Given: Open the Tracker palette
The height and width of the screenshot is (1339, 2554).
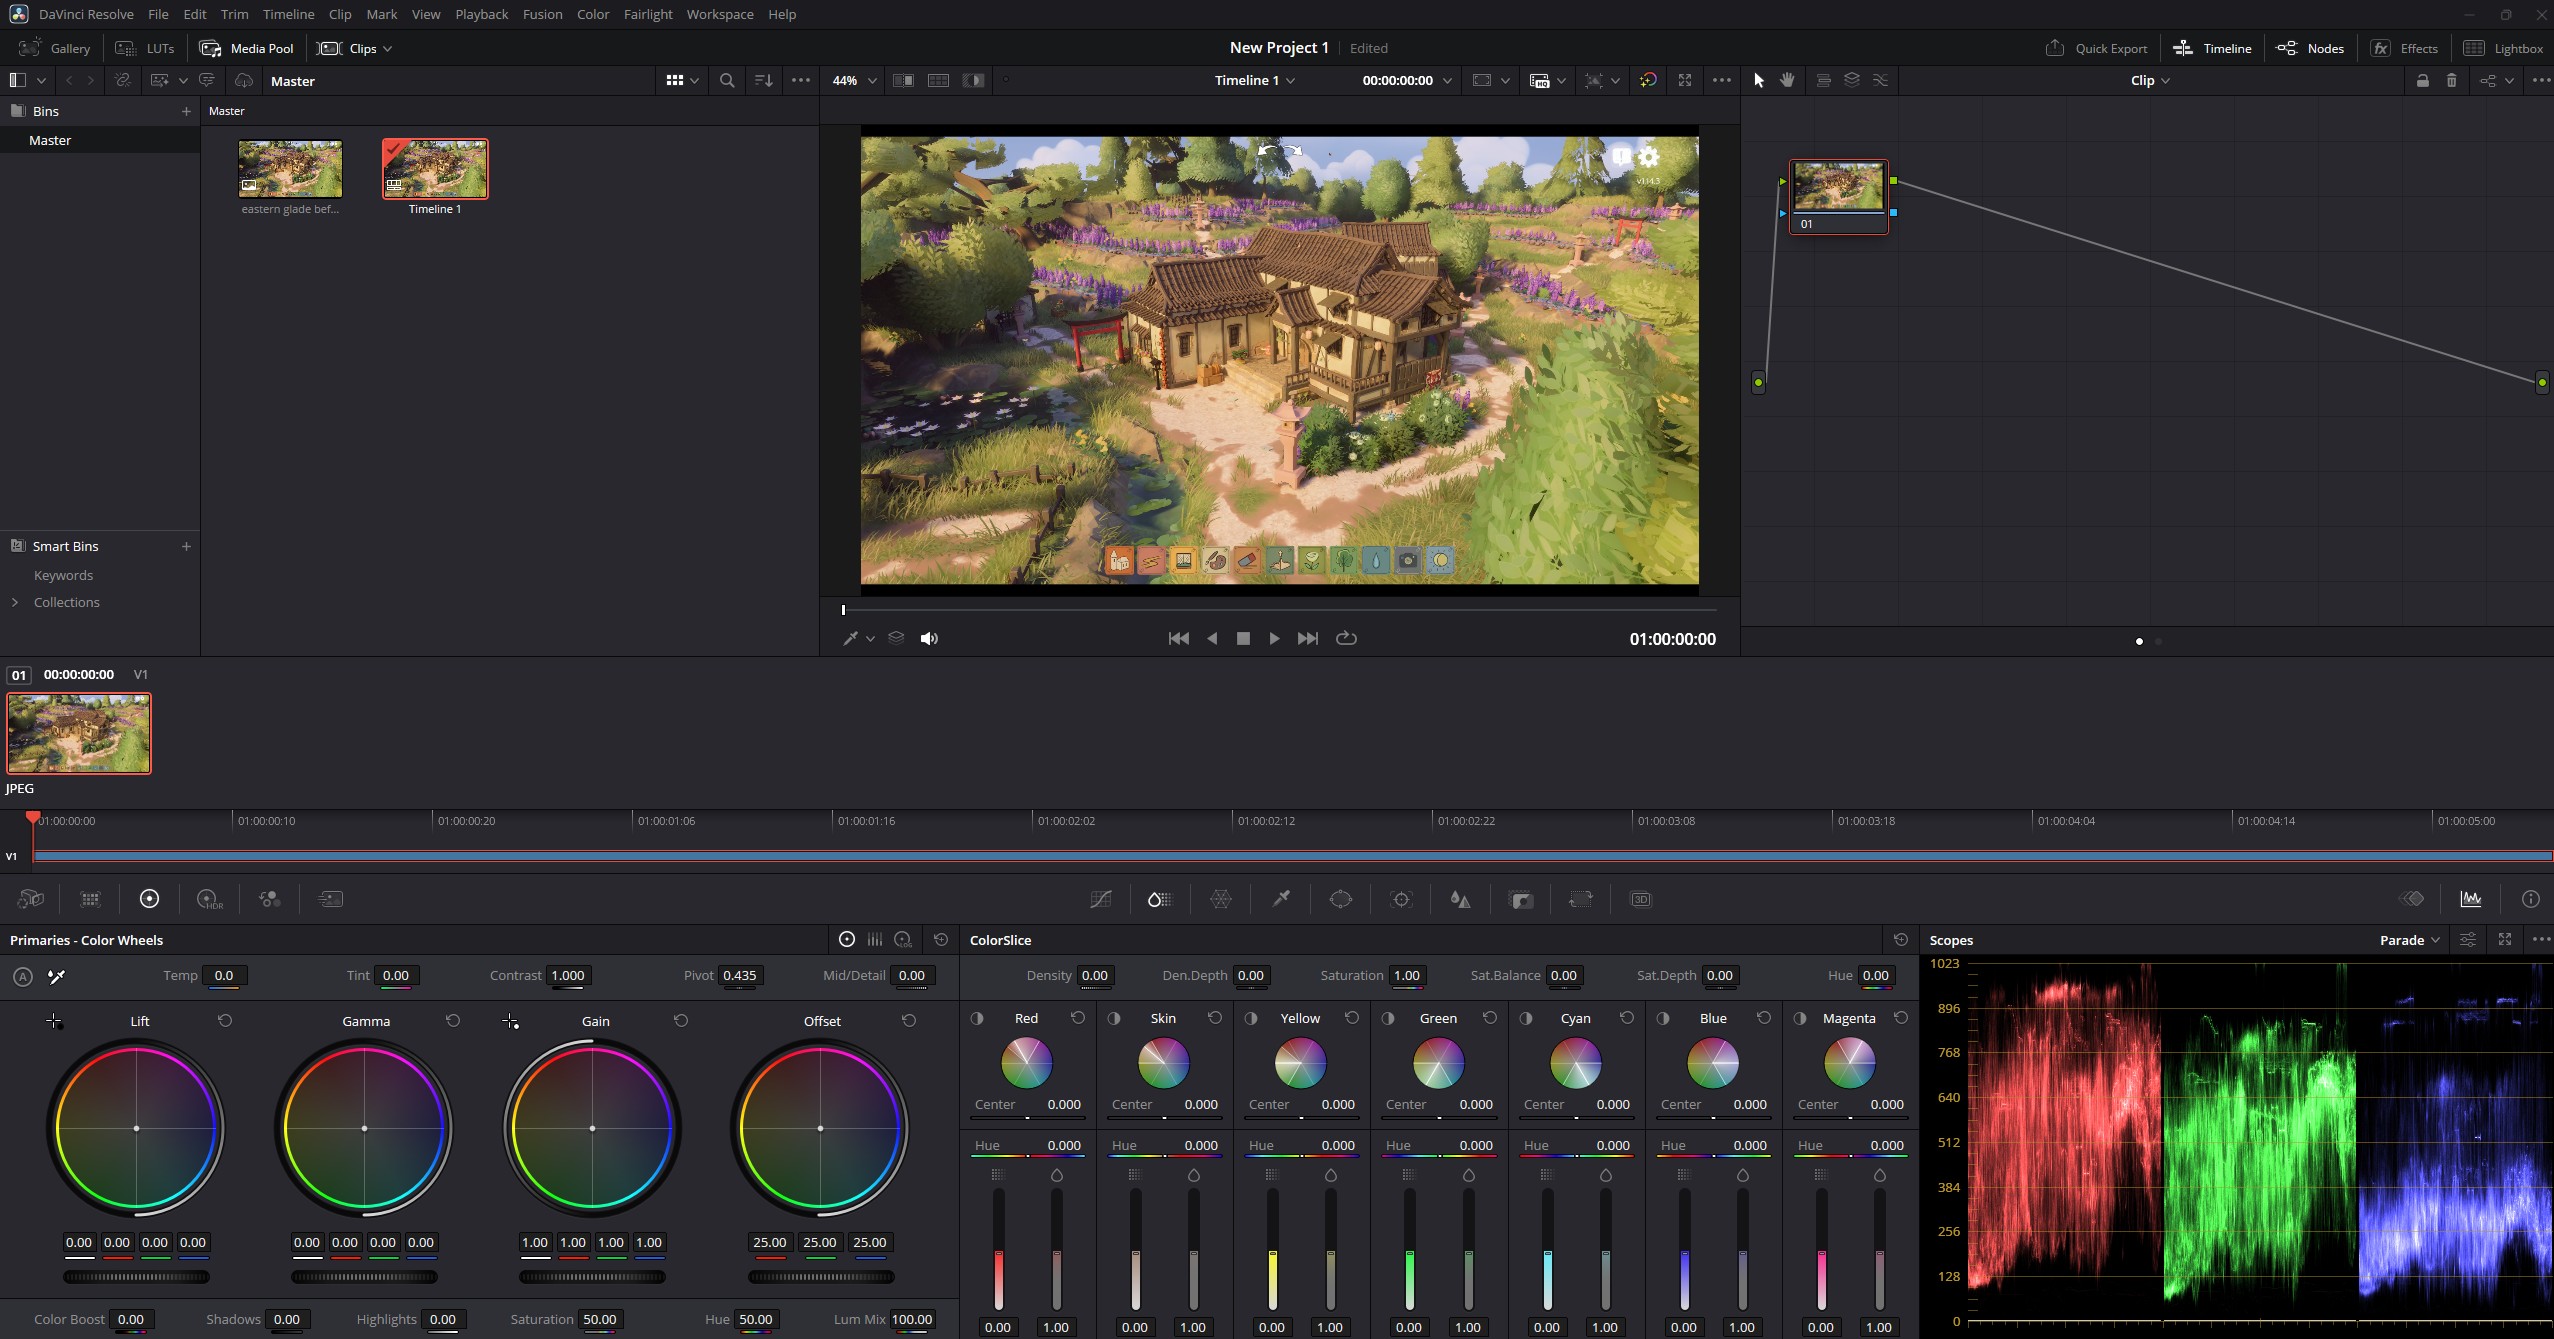Looking at the screenshot, I should [1401, 899].
